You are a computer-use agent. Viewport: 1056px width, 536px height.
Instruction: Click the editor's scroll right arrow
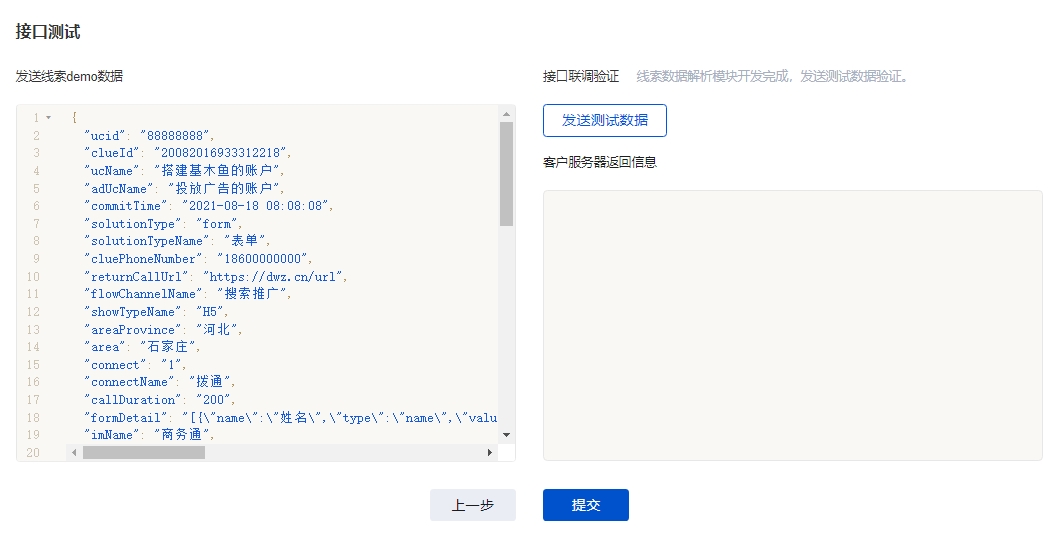coord(490,453)
